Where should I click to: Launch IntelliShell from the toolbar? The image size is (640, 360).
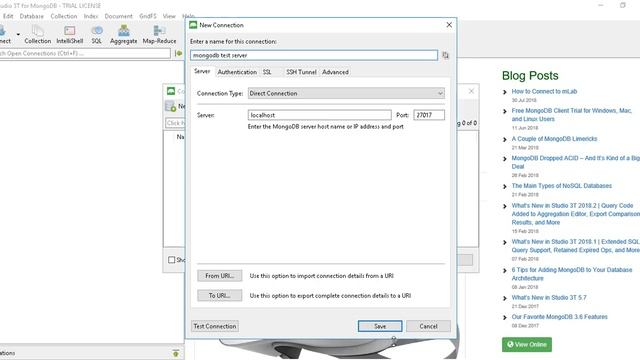point(69,35)
